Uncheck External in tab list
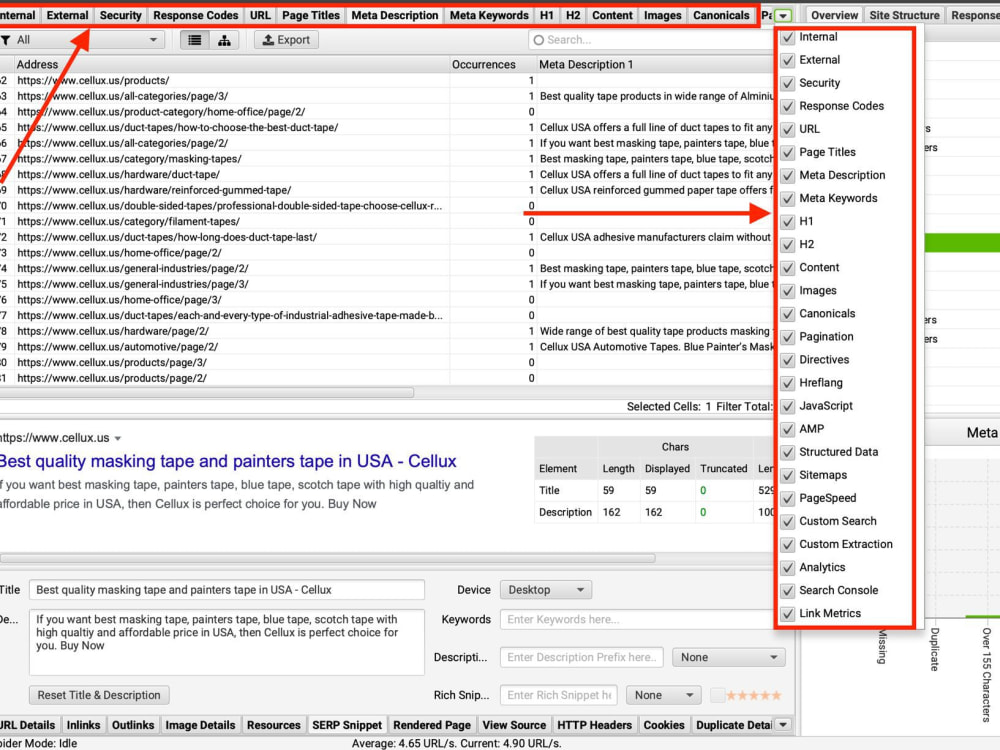1000x750 pixels. pyautogui.click(x=788, y=60)
